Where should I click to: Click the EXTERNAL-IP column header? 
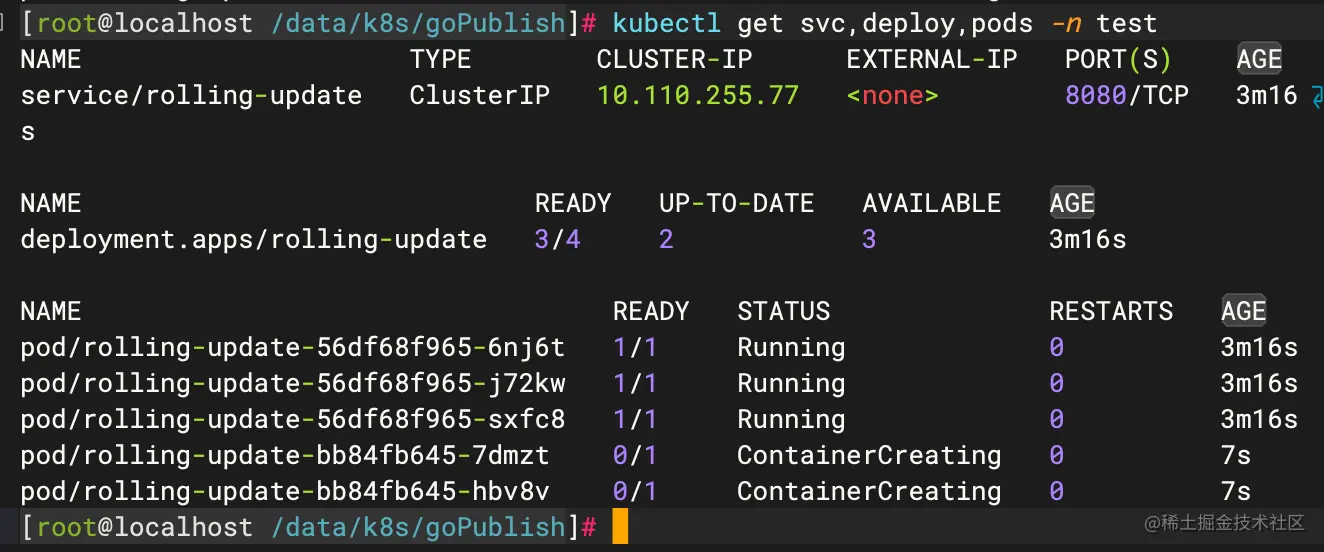(x=931, y=59)
